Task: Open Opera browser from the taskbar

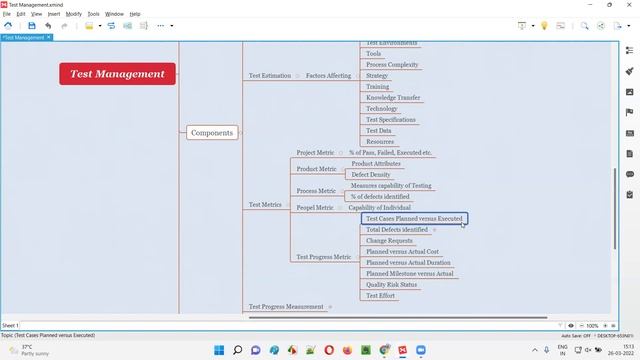Action: click(x=329, y=350)
